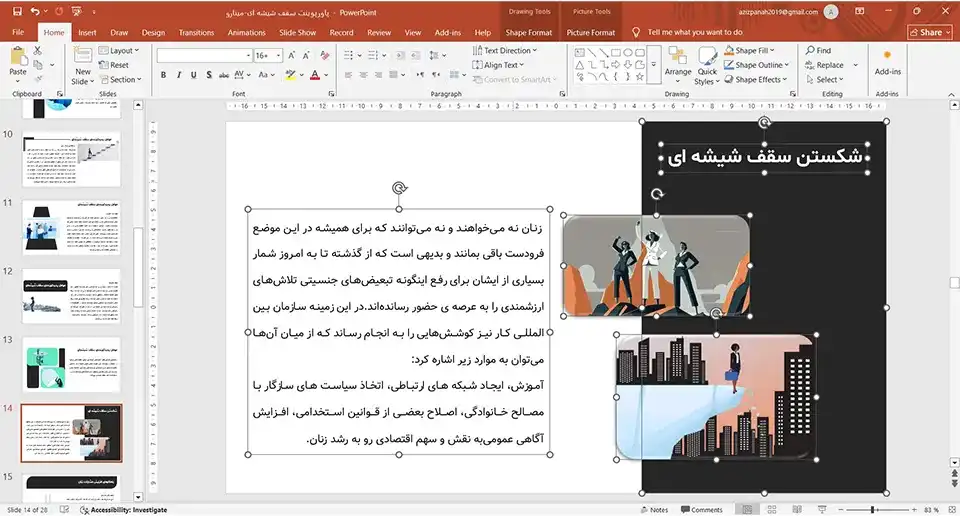Switch to Reading View in status bar
960x516 pixels.
point(797,509)
